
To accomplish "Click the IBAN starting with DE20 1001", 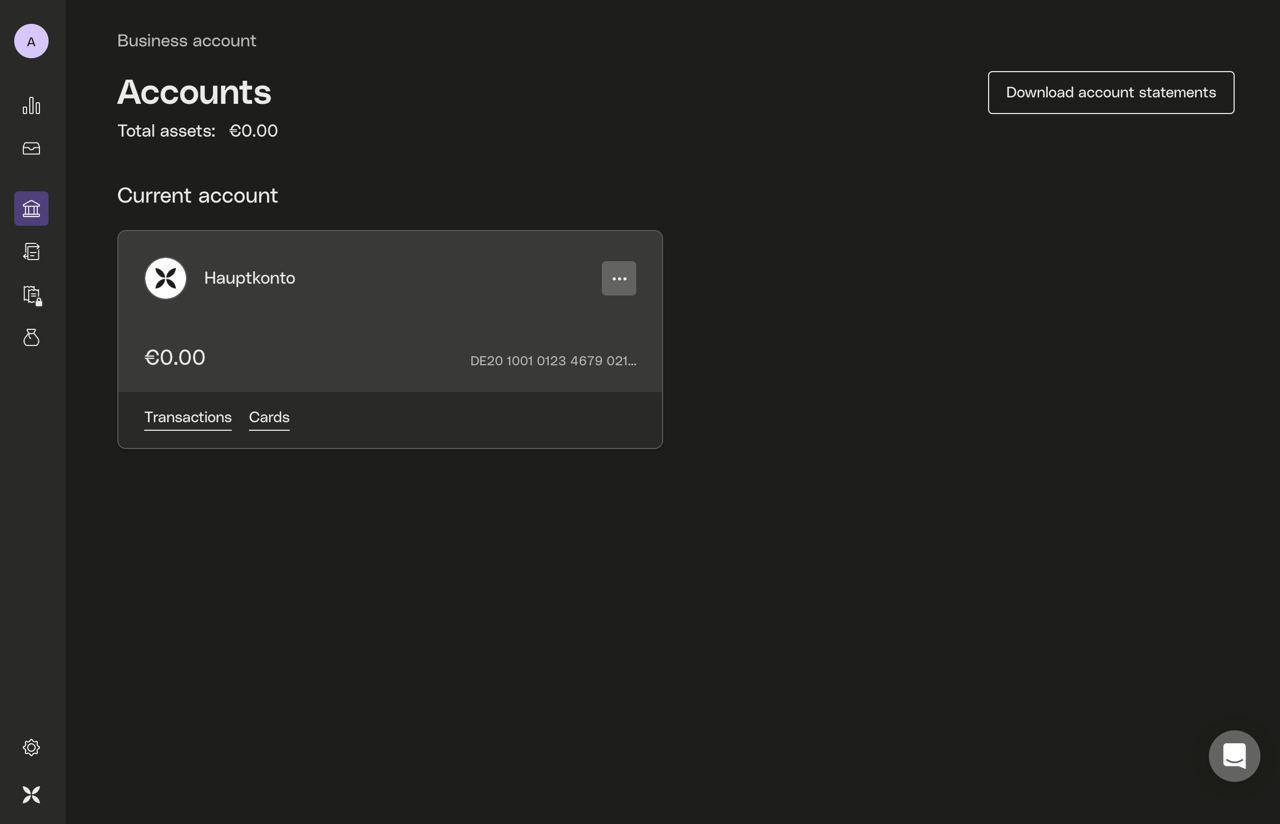I will pyautogui.click(x=553, y=361).
